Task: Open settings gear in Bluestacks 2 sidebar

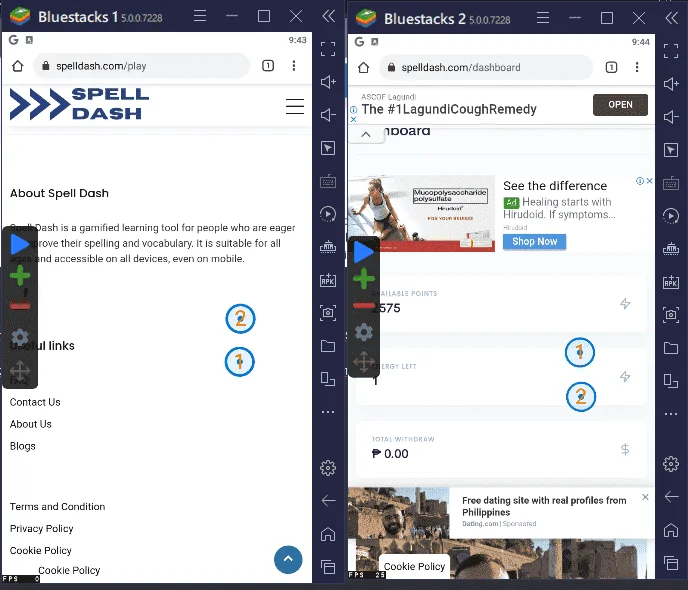Action: 671,464
